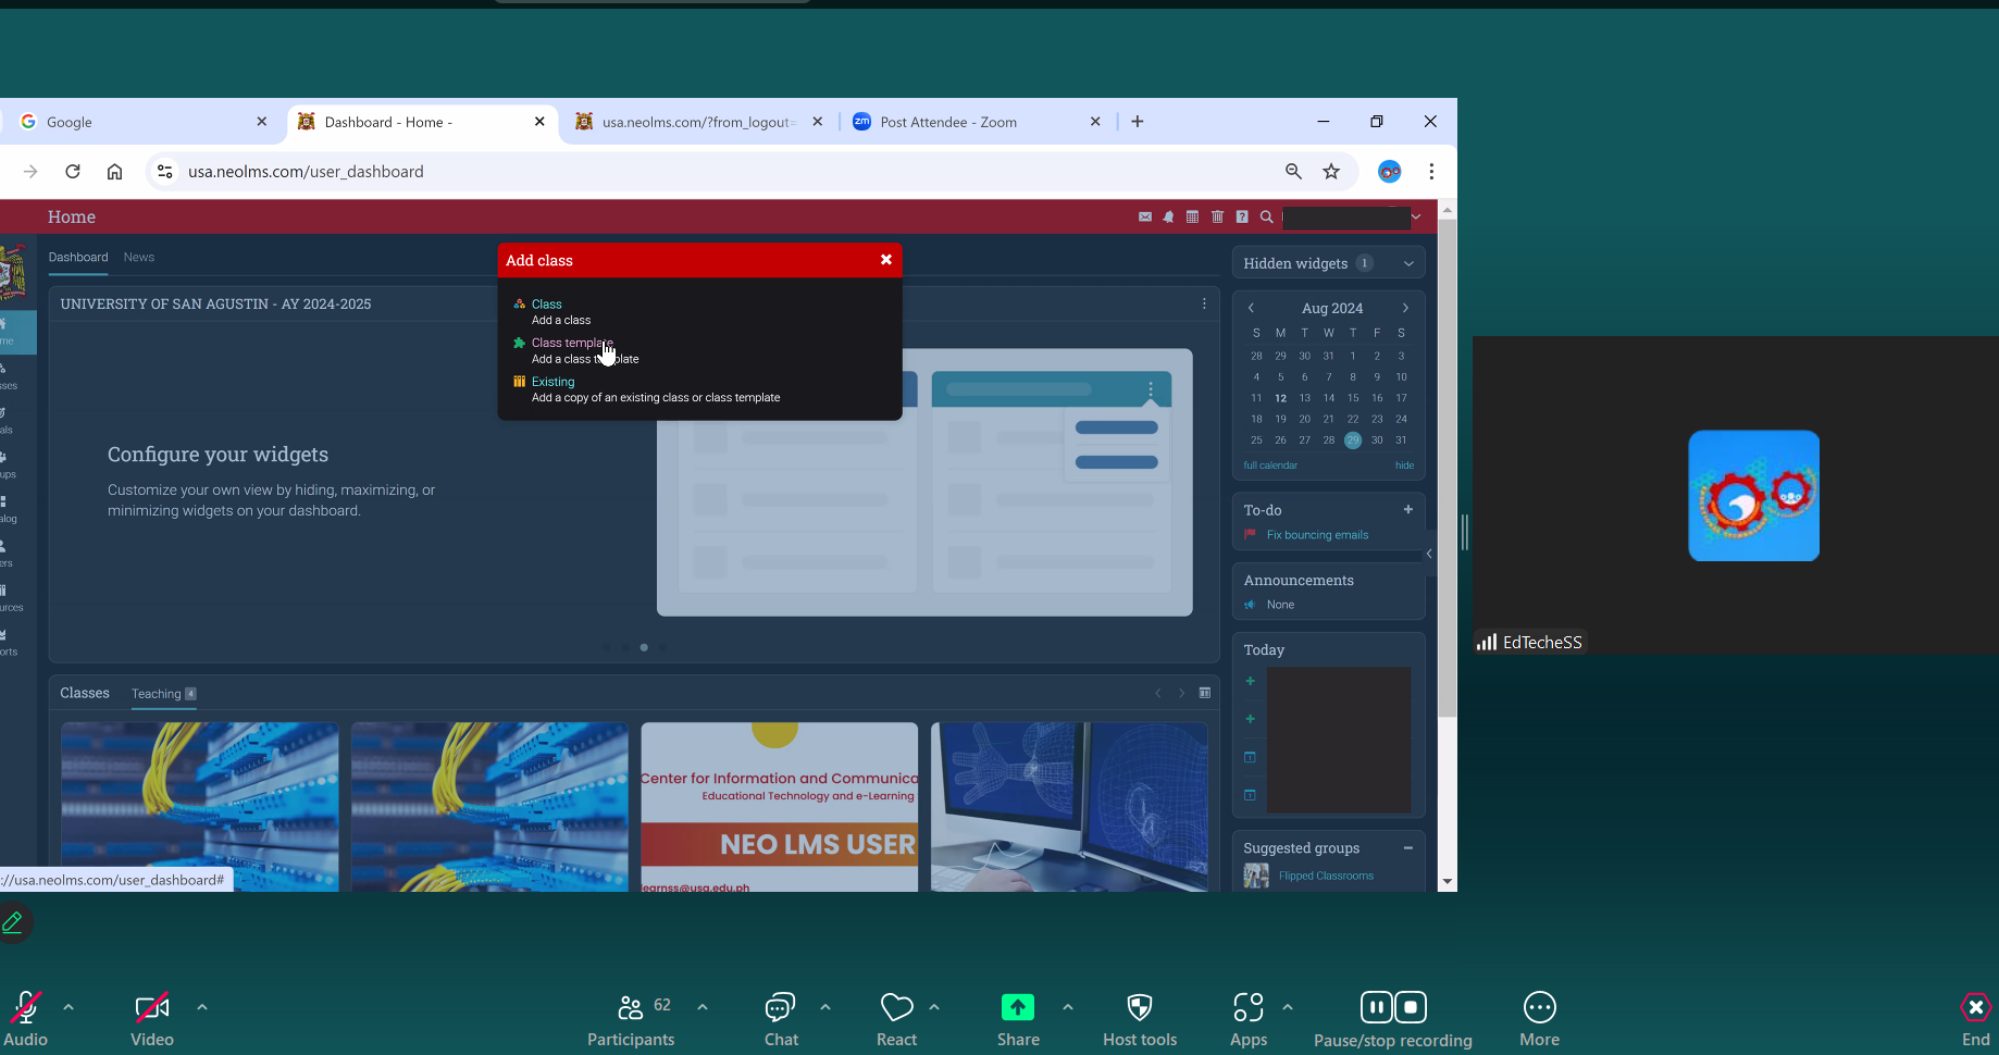Show previous classes with left arrow
Screen dimensions: 1999x1055
pyautogui.click(x=1158, y=693)
